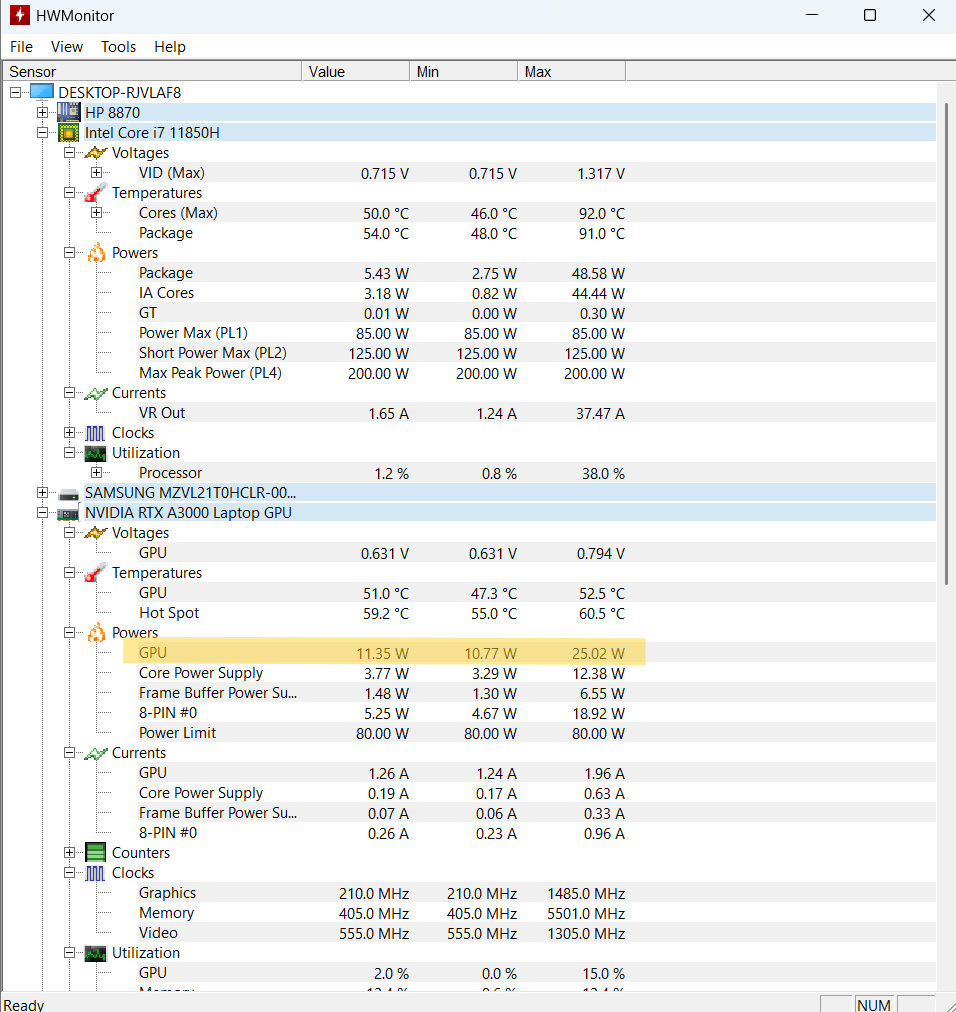Maximize the HWMonitor window
Image resolution: width=956 pixels, height=1012 pixels.
(x=870, y=15)
